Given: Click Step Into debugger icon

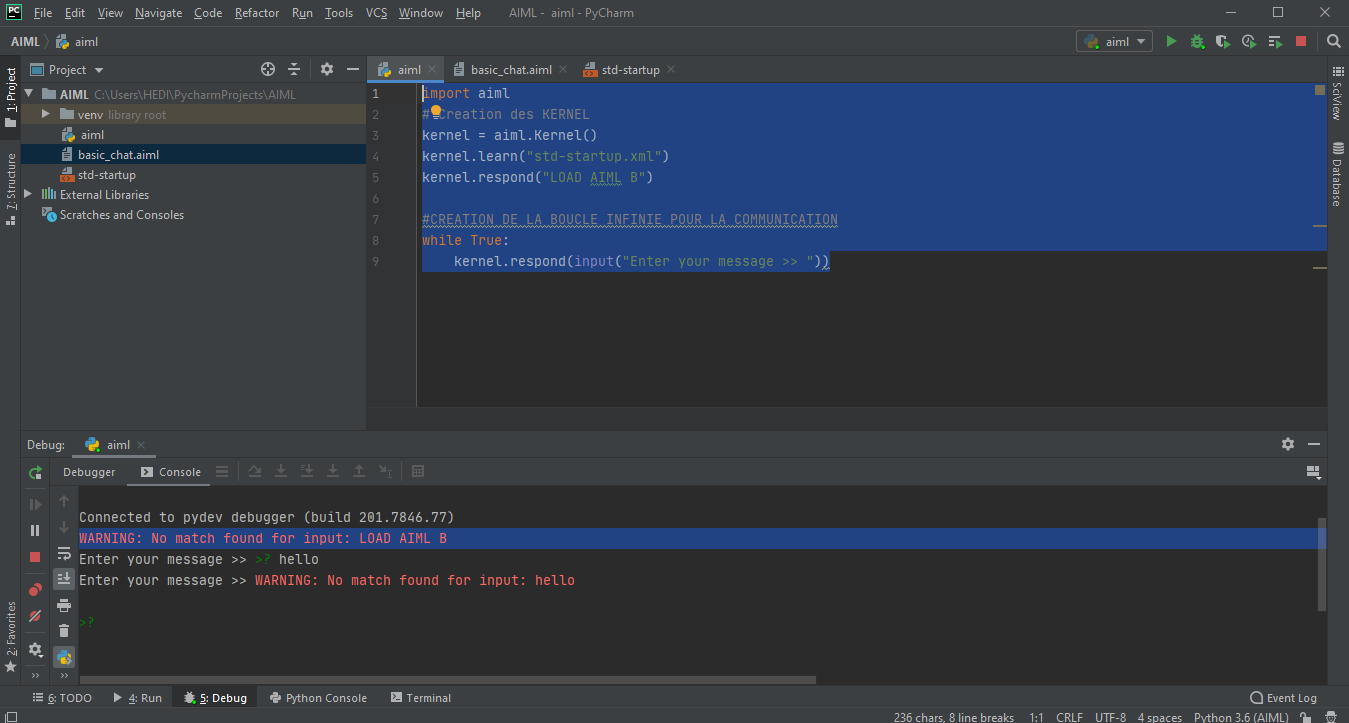Looking at the screenshot, I should pos(281,472).
